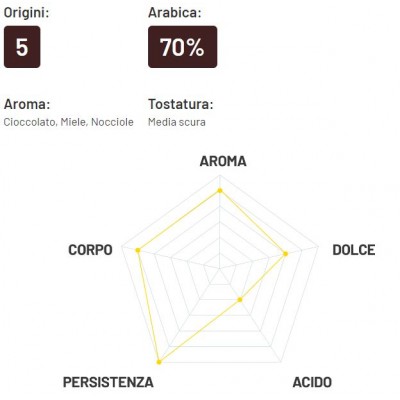The height and width of the screenshot is (400, 400).
Task: Click the outer pentagon vertex near DOLCE
Action: click(x=318, y=247)
